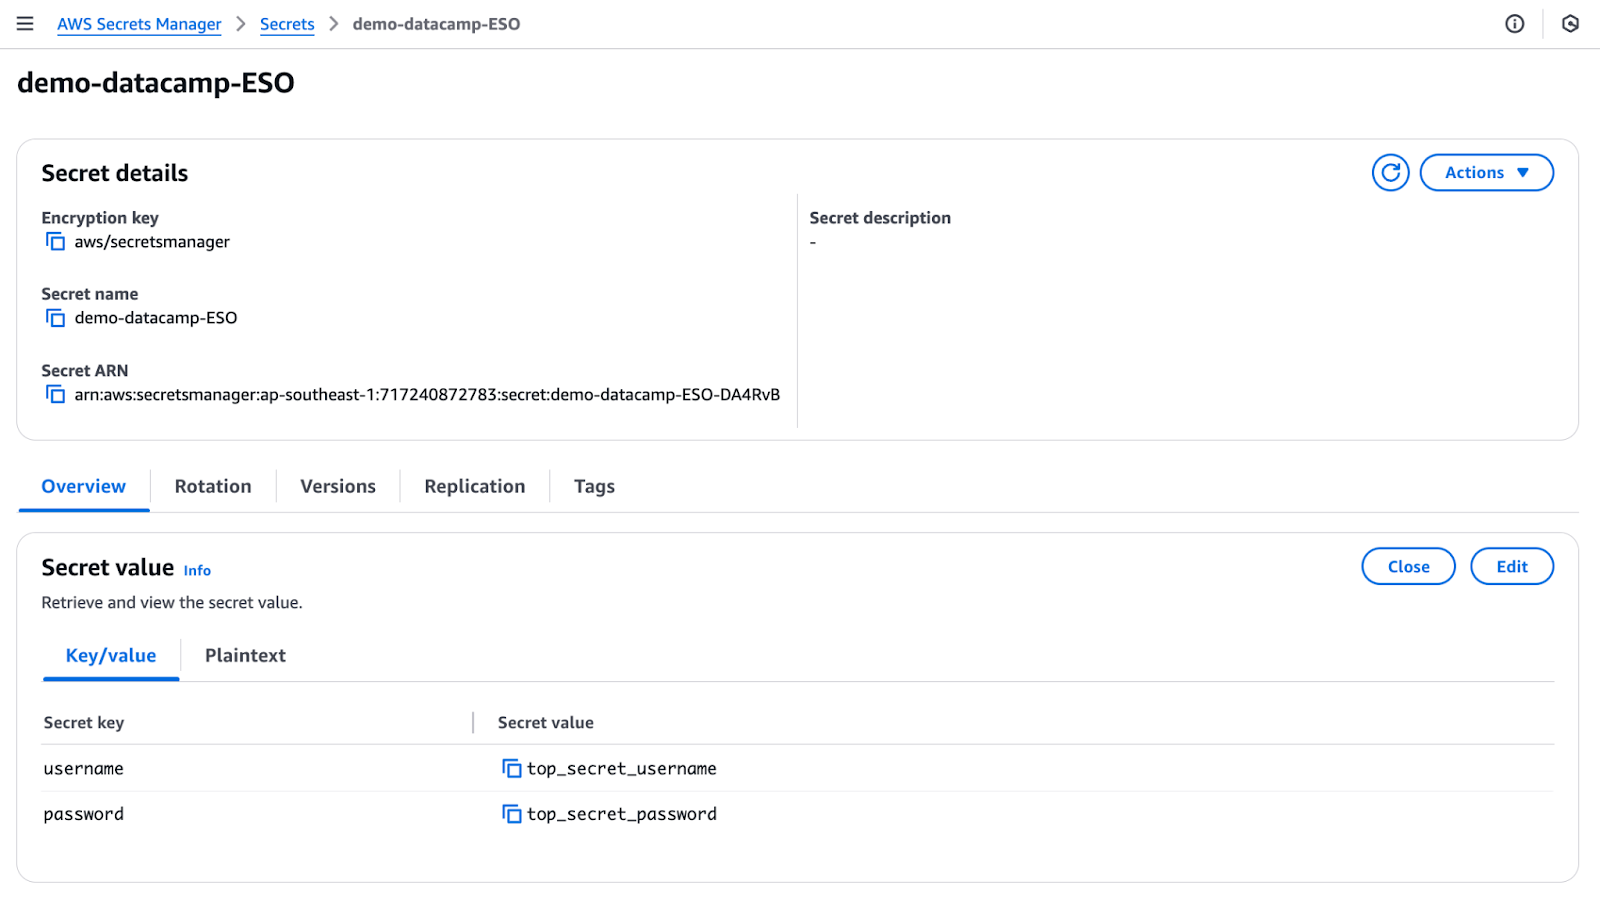Switch to Plaintext view tab
The image size is (1600, 899).
245,656
